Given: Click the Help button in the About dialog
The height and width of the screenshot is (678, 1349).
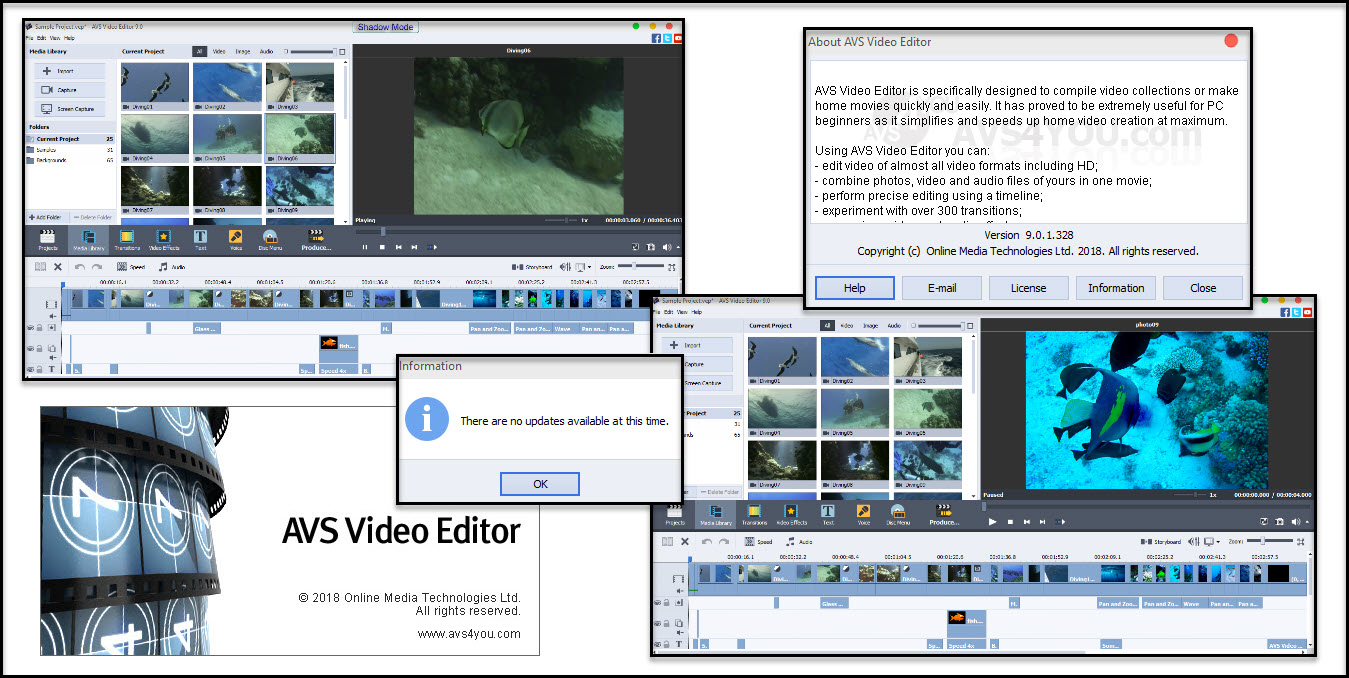Looking at the screenshot, I should pyautogui.click(x=854, y=288).
